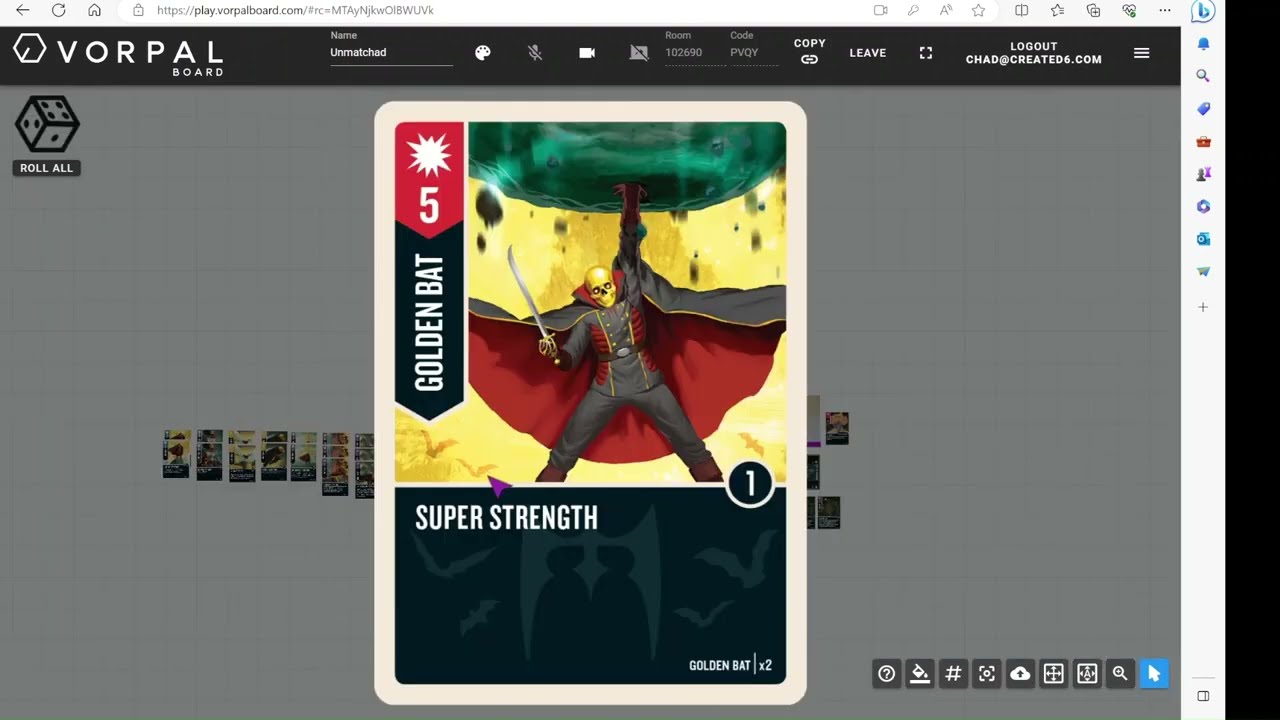Copy the room link
The width and height of the screenshot is (1280, 720).
pyautogui.click(x=810, y=52)
